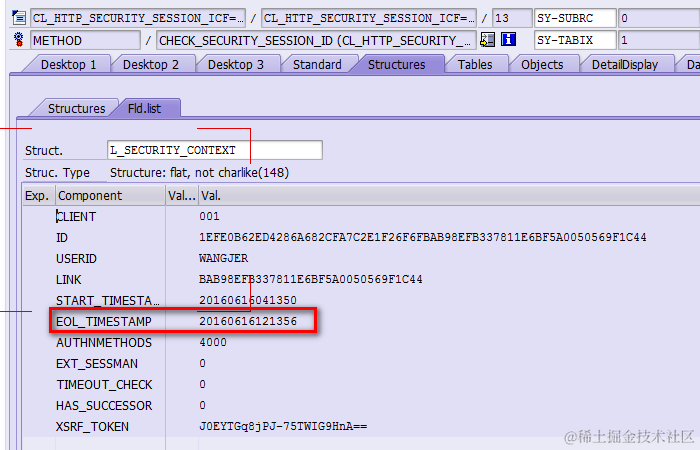Click the HAS_SUCCESSOR value 0
The height and width of the screenshot is (450, 700).
tap(203, 405)
